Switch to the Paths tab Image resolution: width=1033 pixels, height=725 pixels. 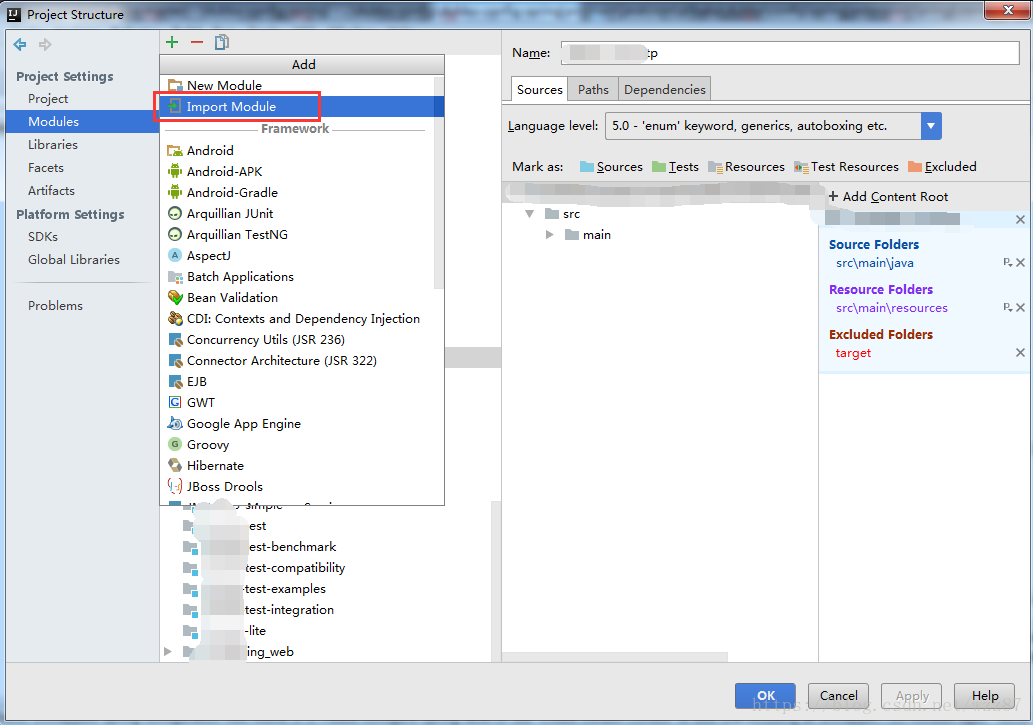(594, 90)
